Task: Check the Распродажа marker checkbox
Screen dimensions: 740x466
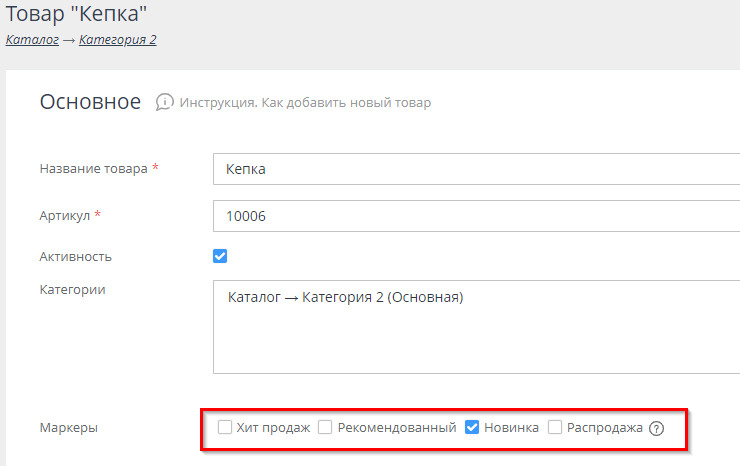Action: tap(555, 427)
